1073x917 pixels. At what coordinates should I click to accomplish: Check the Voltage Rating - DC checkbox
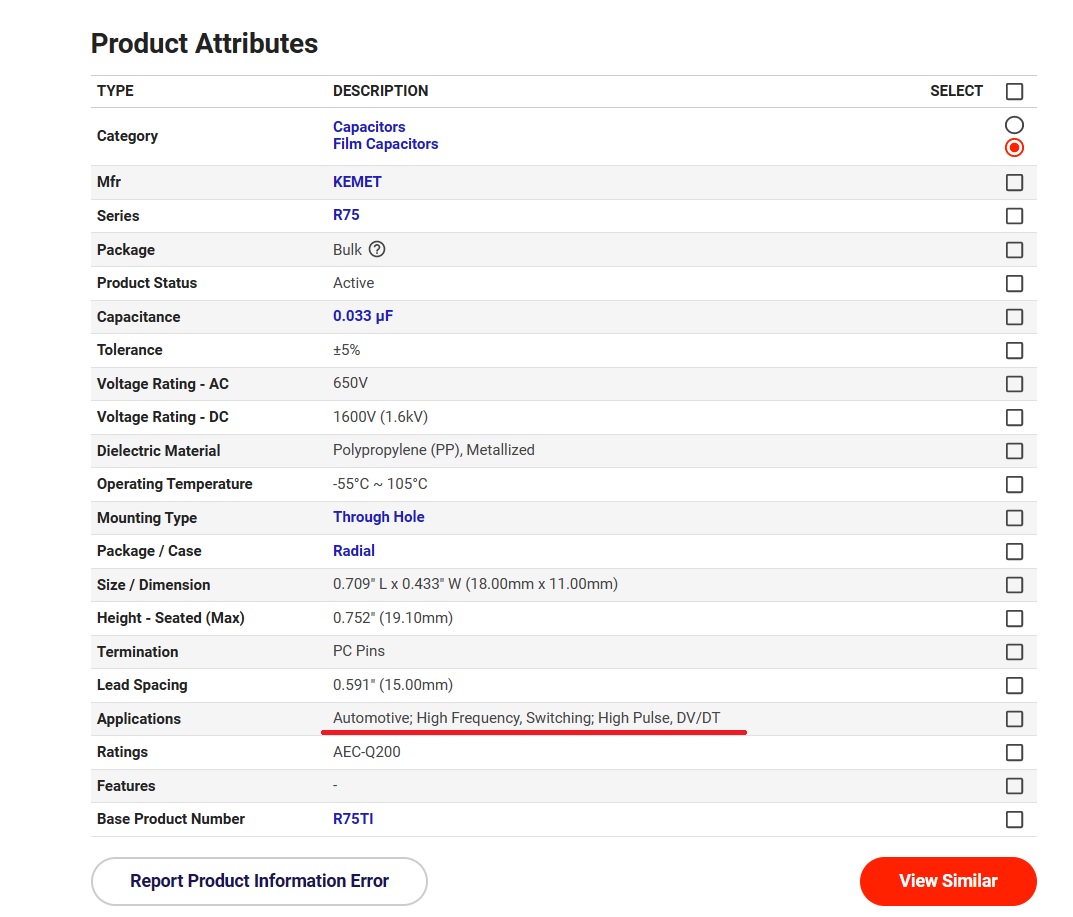point(1014,417)
